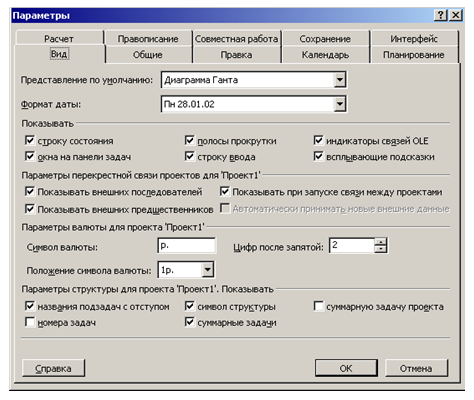
Task: Toggle the "строку состояния" checkbox
Action: pos(30,140)
